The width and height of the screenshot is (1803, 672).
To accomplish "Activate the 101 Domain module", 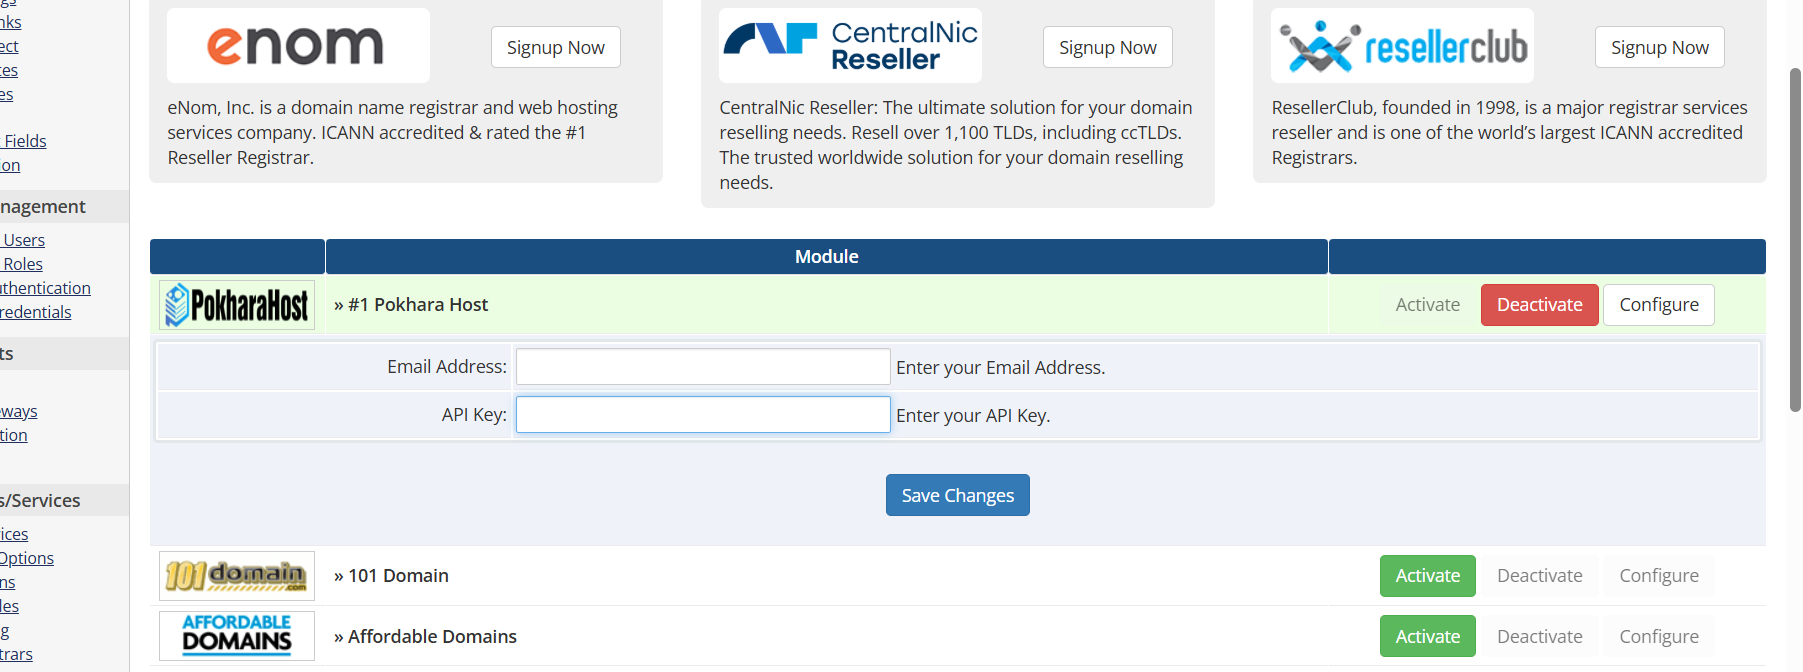I will point(1427,576).
